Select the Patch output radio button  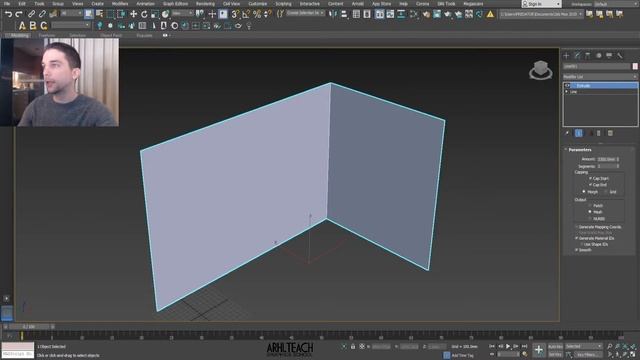[590, 206]
